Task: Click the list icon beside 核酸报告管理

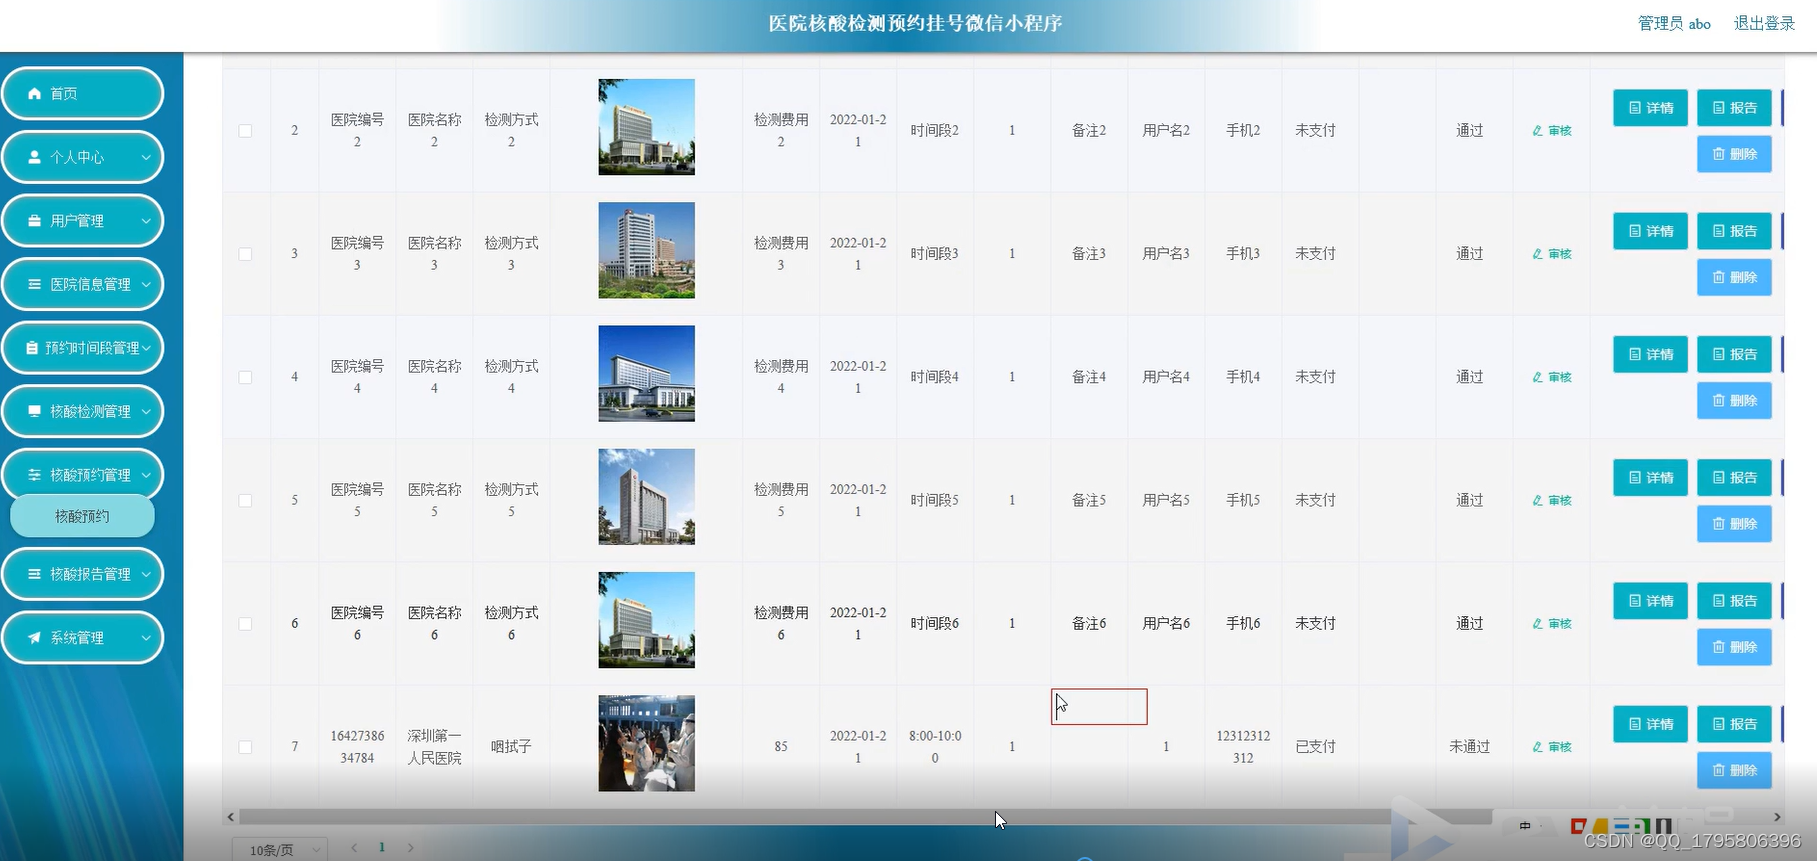Action: tap(35, 574)
